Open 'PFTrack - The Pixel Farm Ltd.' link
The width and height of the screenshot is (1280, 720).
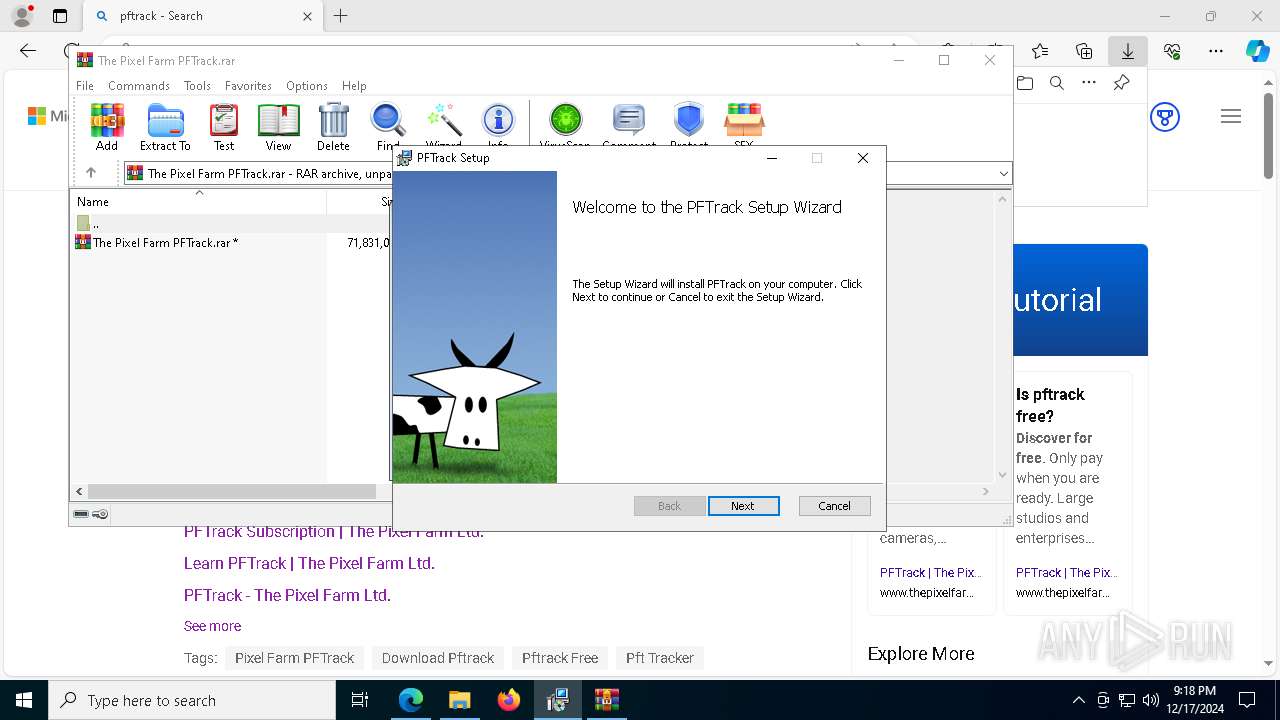coord(287,595)
